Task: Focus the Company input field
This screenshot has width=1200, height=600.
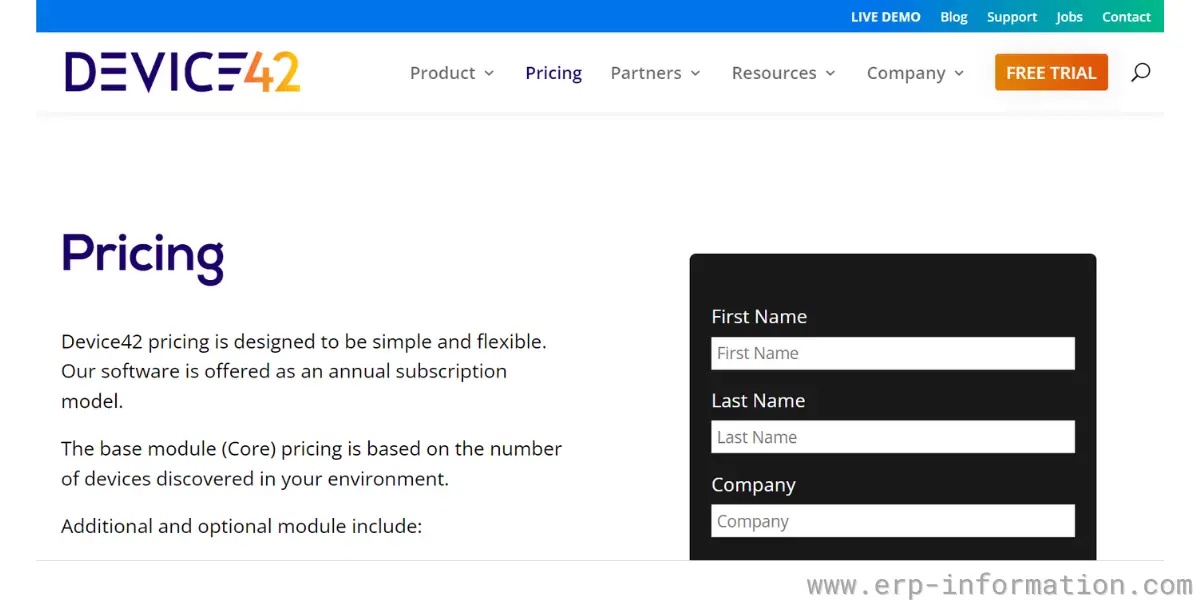Action: [x=893, y=521]
